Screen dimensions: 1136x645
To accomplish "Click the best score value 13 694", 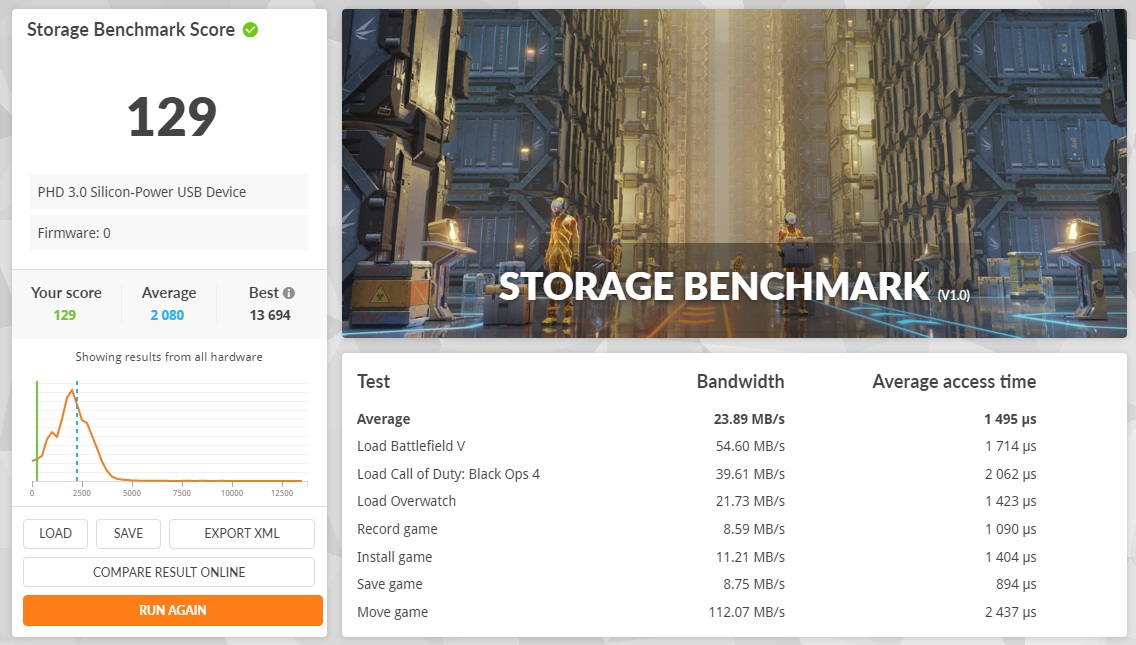I will coord(270,315).
